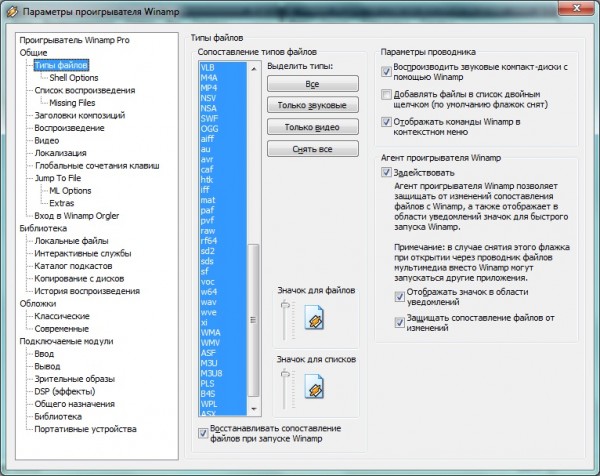
Task: Click the 'Только видео' button
Action: coord(313,127)
